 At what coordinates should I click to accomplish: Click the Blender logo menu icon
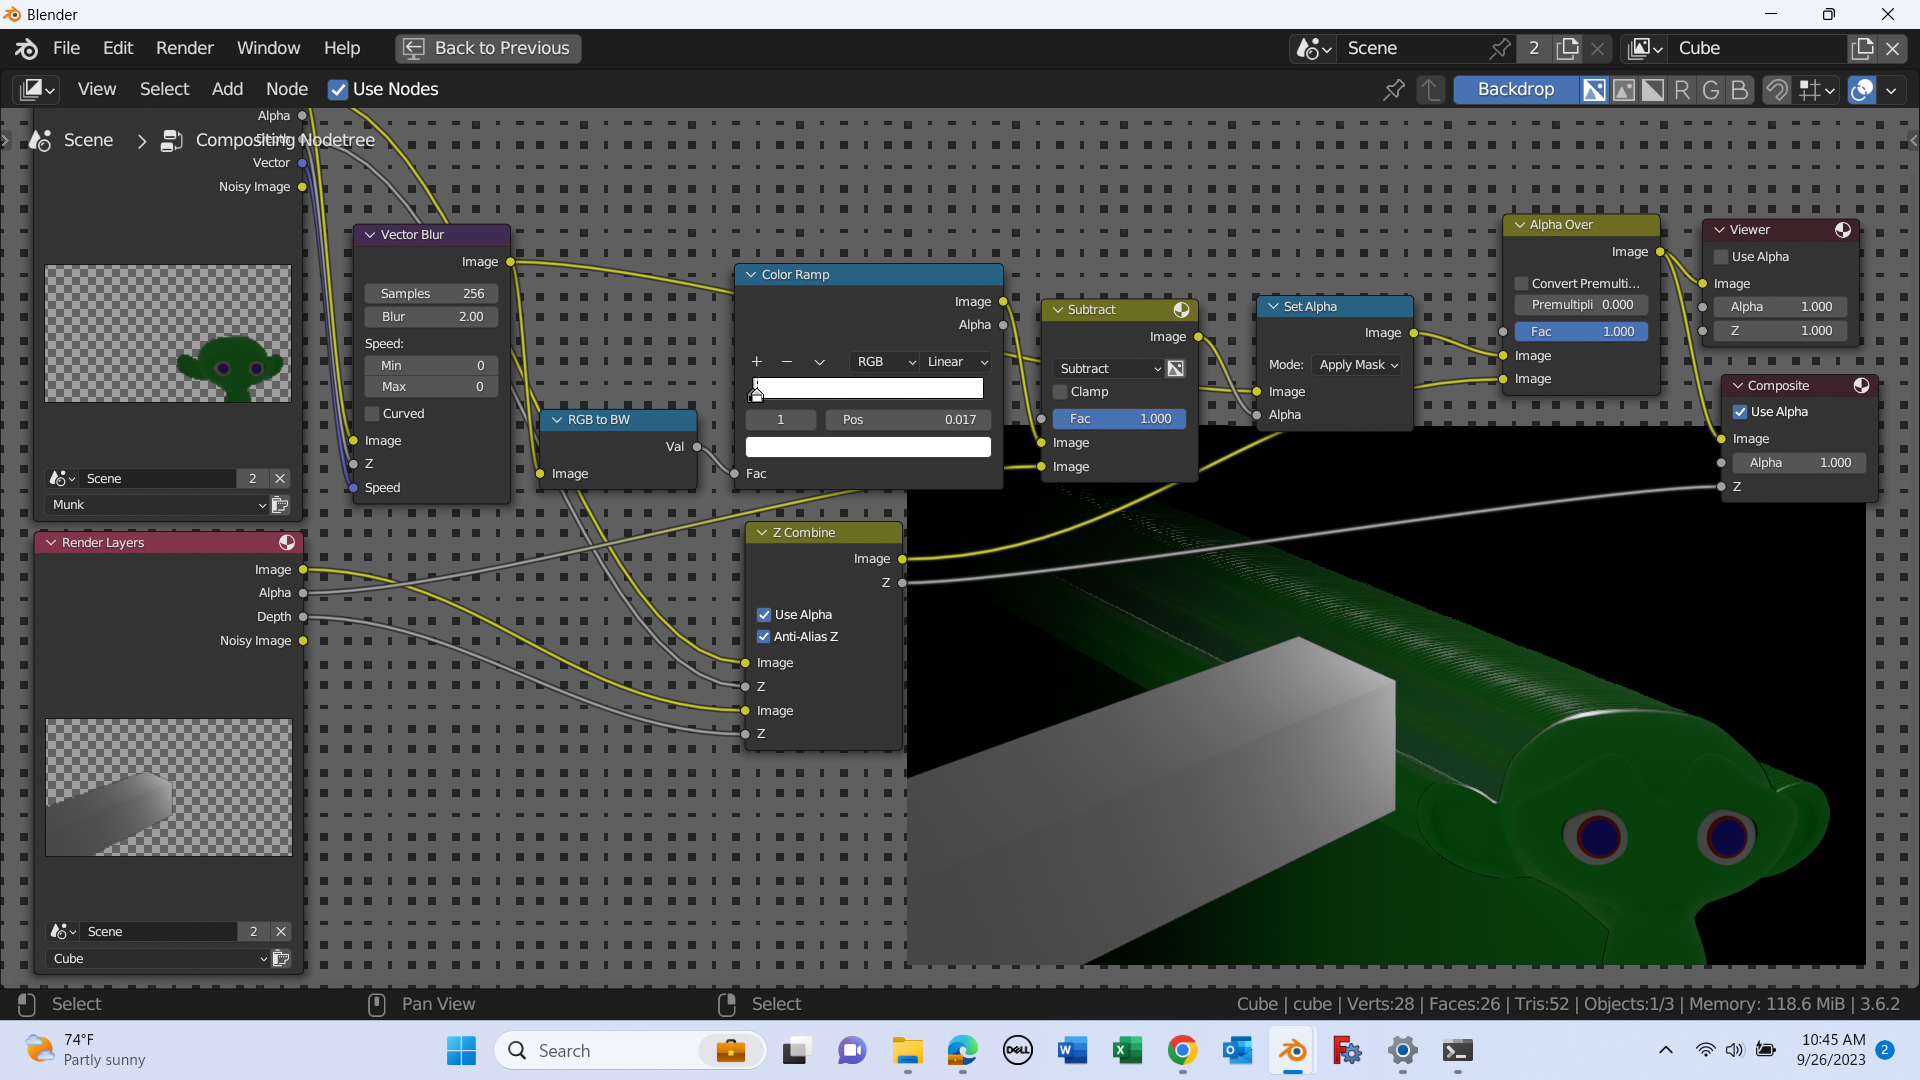(x=27, y=48)
